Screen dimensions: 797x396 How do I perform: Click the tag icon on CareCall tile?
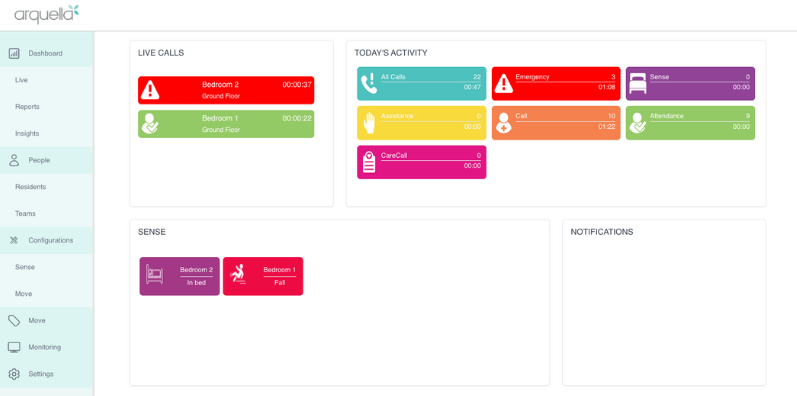point(369,162)
